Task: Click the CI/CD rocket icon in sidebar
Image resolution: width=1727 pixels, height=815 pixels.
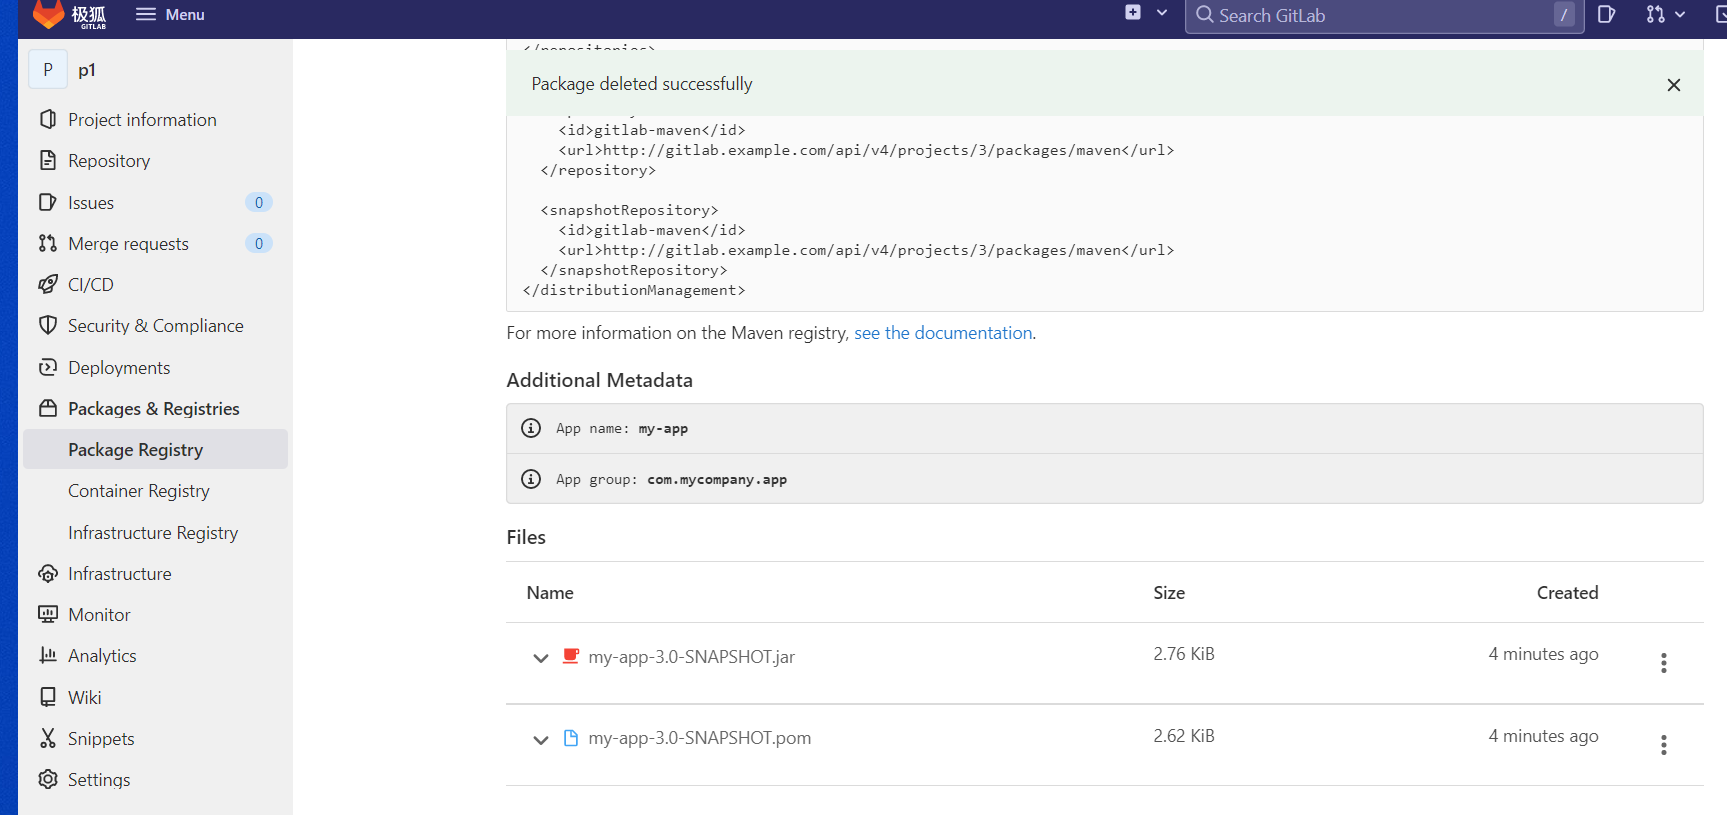Action: click(48, 285)
